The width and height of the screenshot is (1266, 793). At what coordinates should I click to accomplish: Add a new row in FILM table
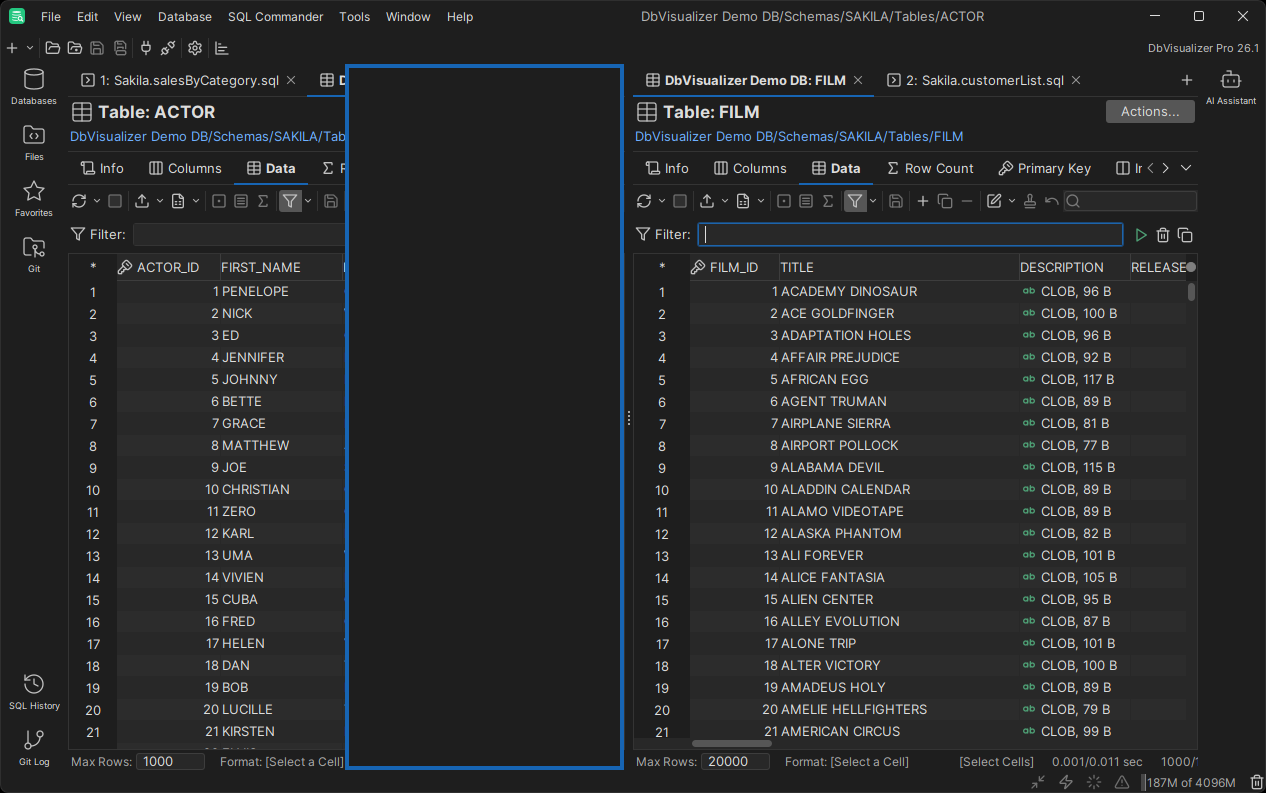[x=923, y=201]
